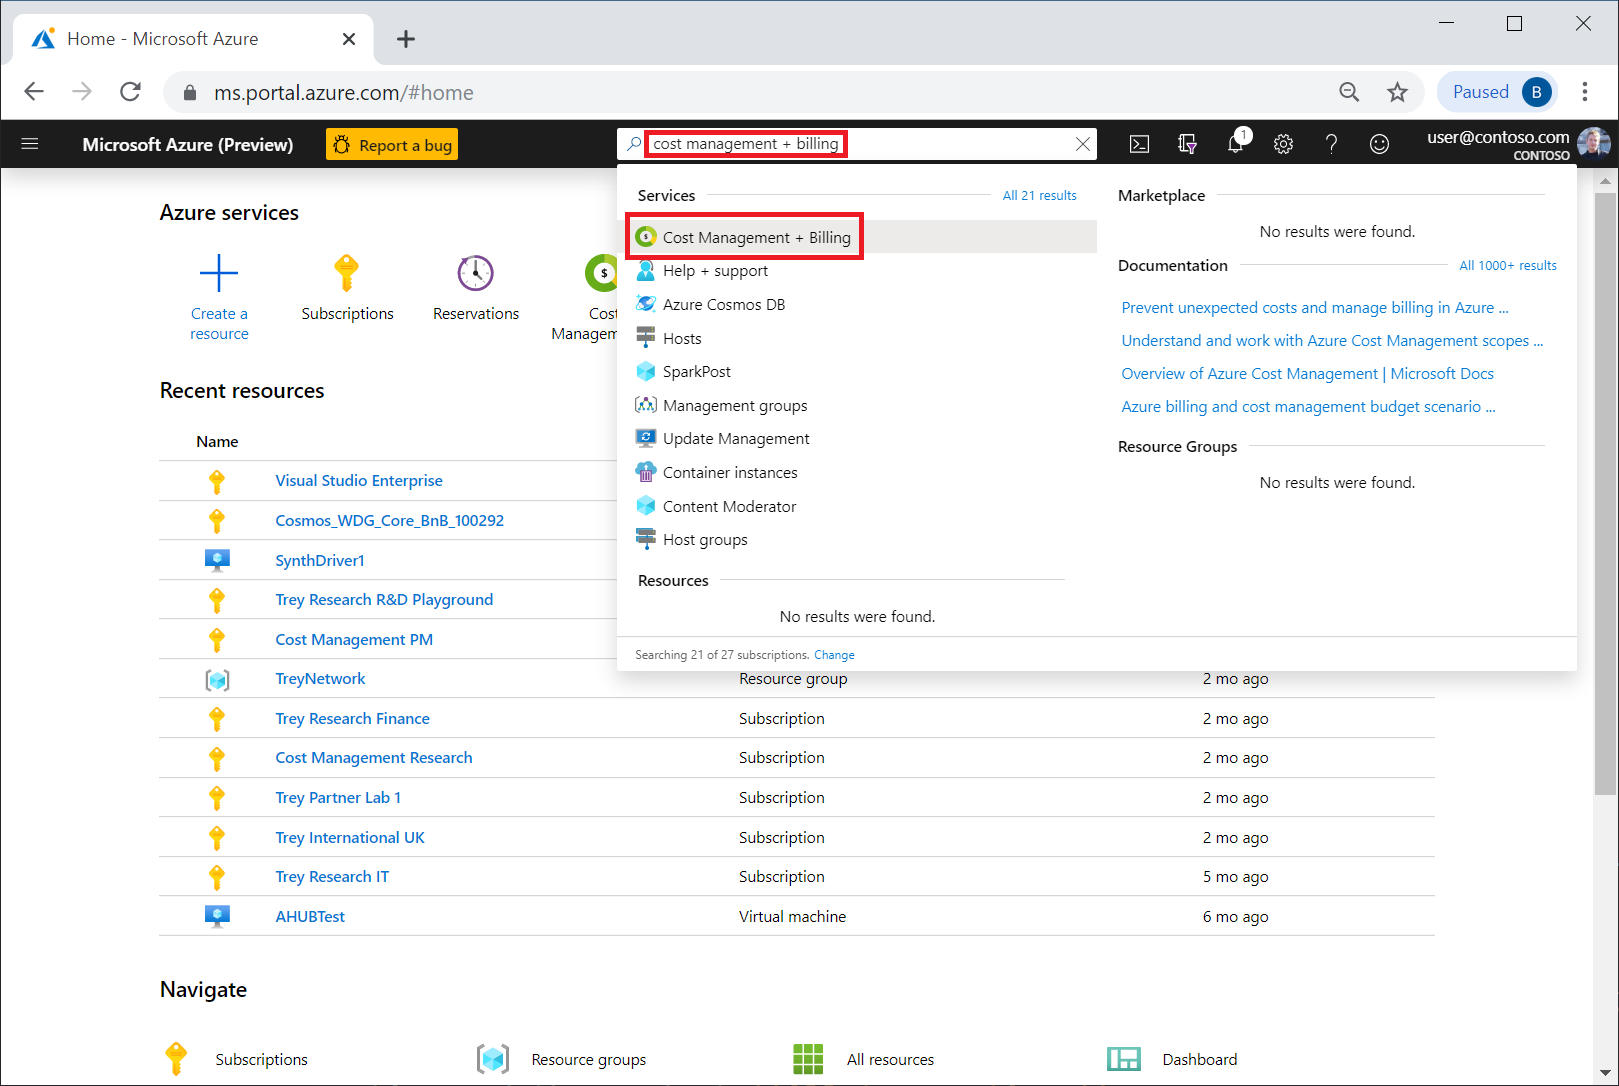1619x1086 pixels.
Task: Open Trey Research Finance subscription
Action: point(352,719)
